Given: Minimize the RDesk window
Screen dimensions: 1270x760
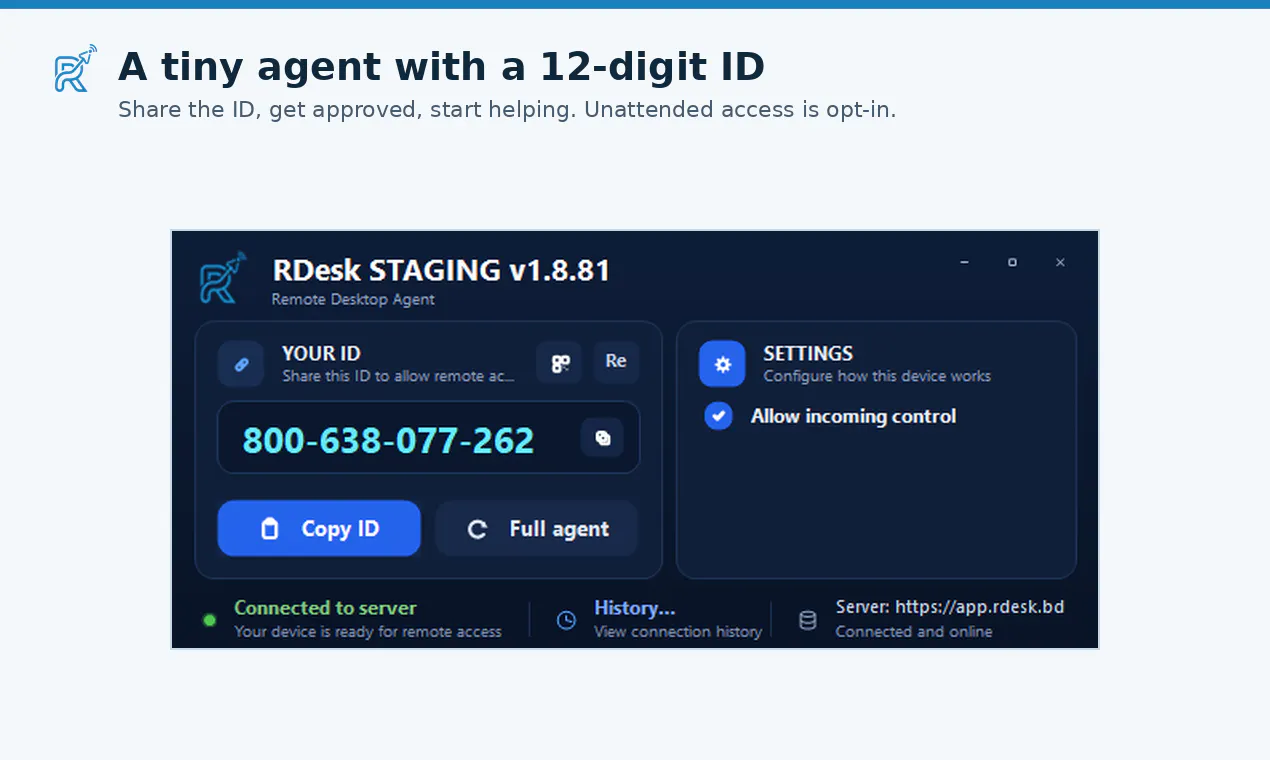Looking at the screenshot, I should tap(964, 262).
